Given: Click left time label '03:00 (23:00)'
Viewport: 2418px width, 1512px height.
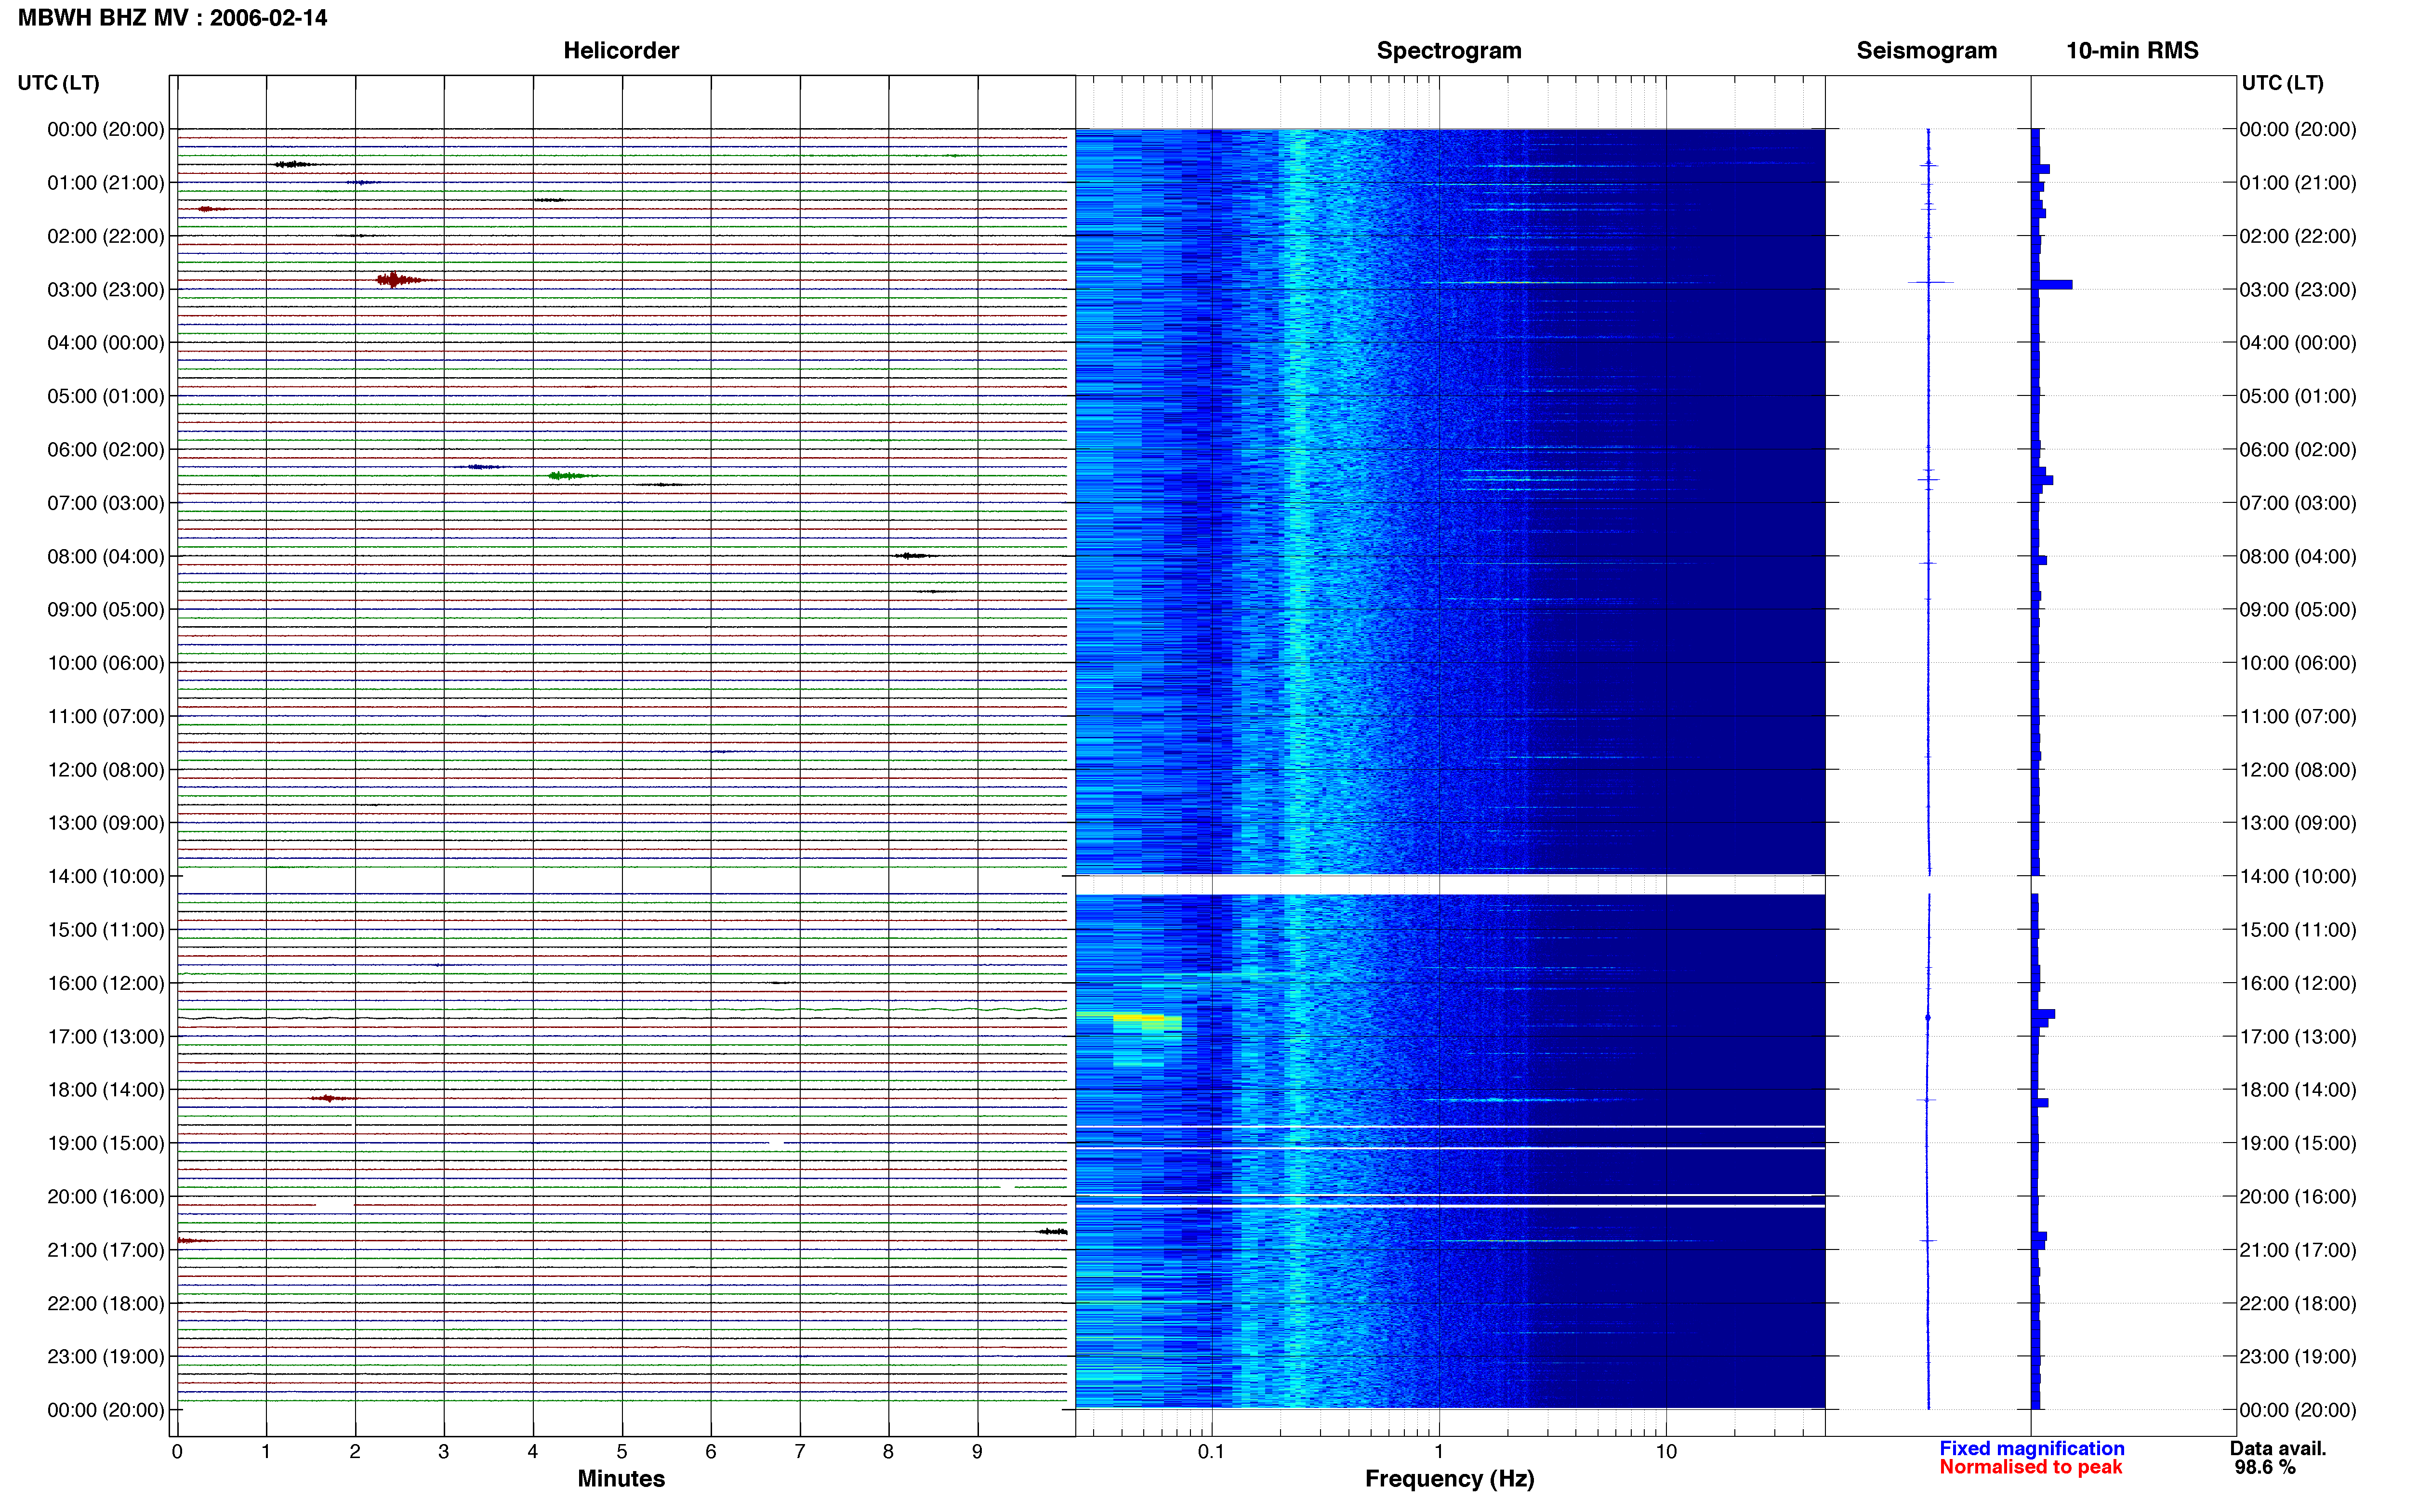Looking at the screenshot, I should 106,290.
